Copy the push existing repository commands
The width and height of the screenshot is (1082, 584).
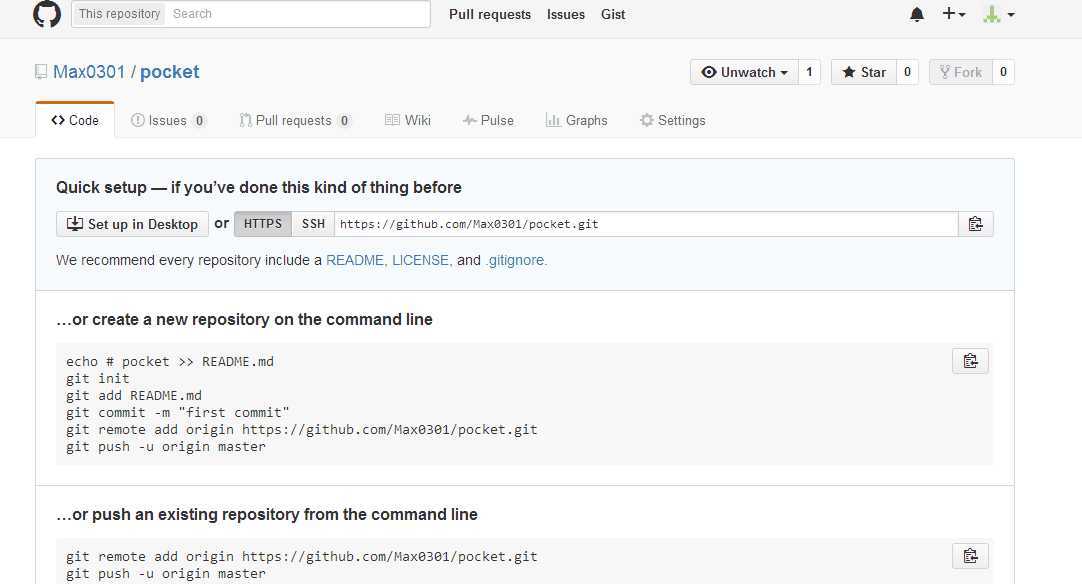click(970, 556)
